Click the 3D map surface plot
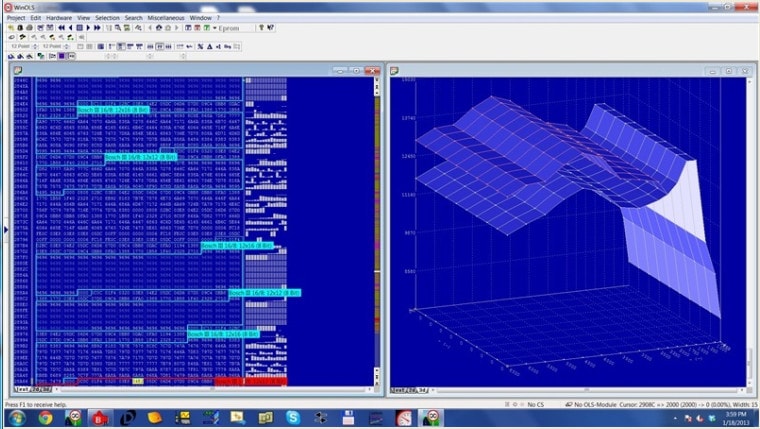Screen dimensions: 760x429 [x=567, y=204]
